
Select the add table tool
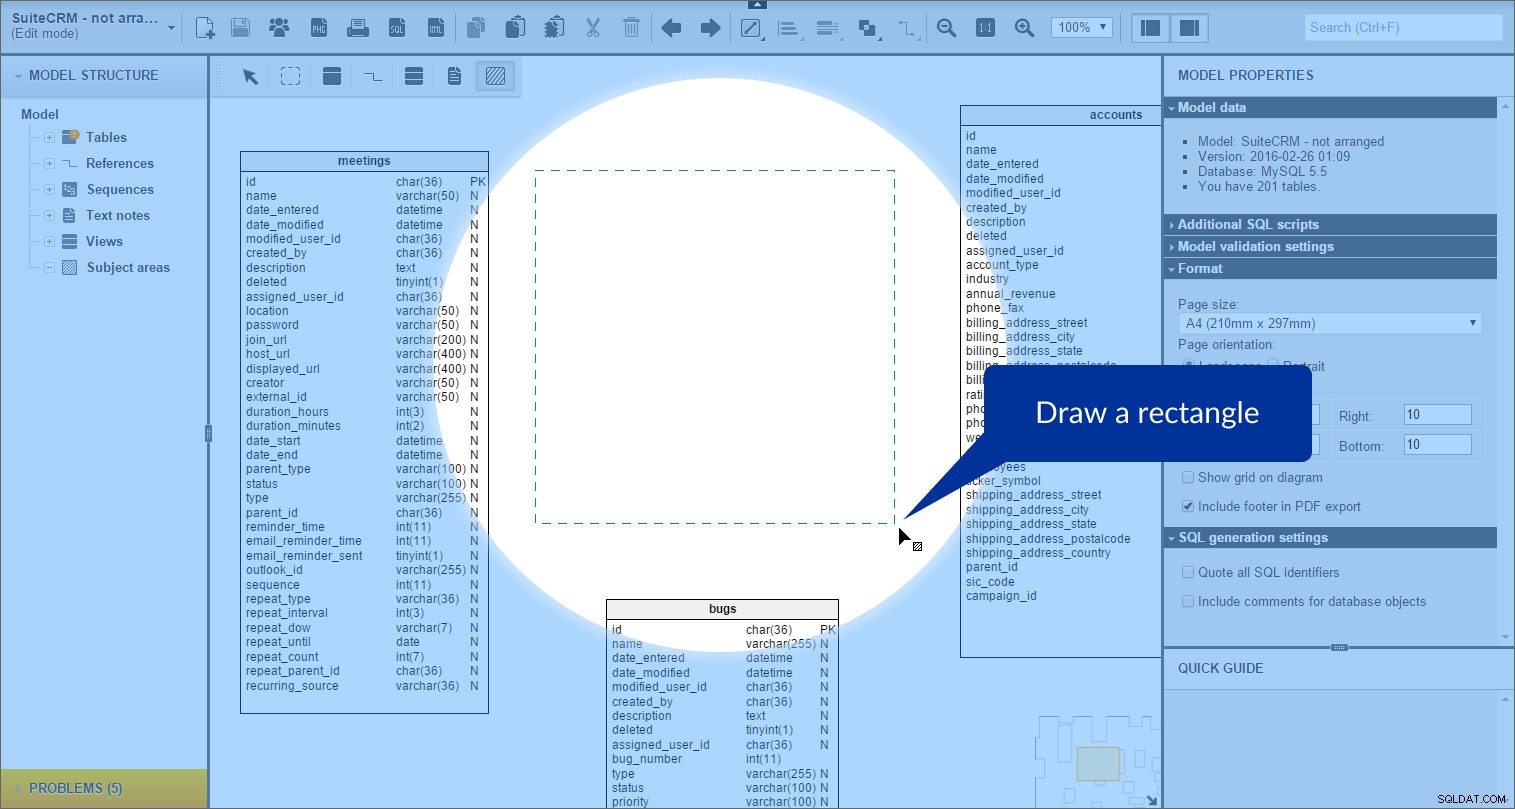332,76
